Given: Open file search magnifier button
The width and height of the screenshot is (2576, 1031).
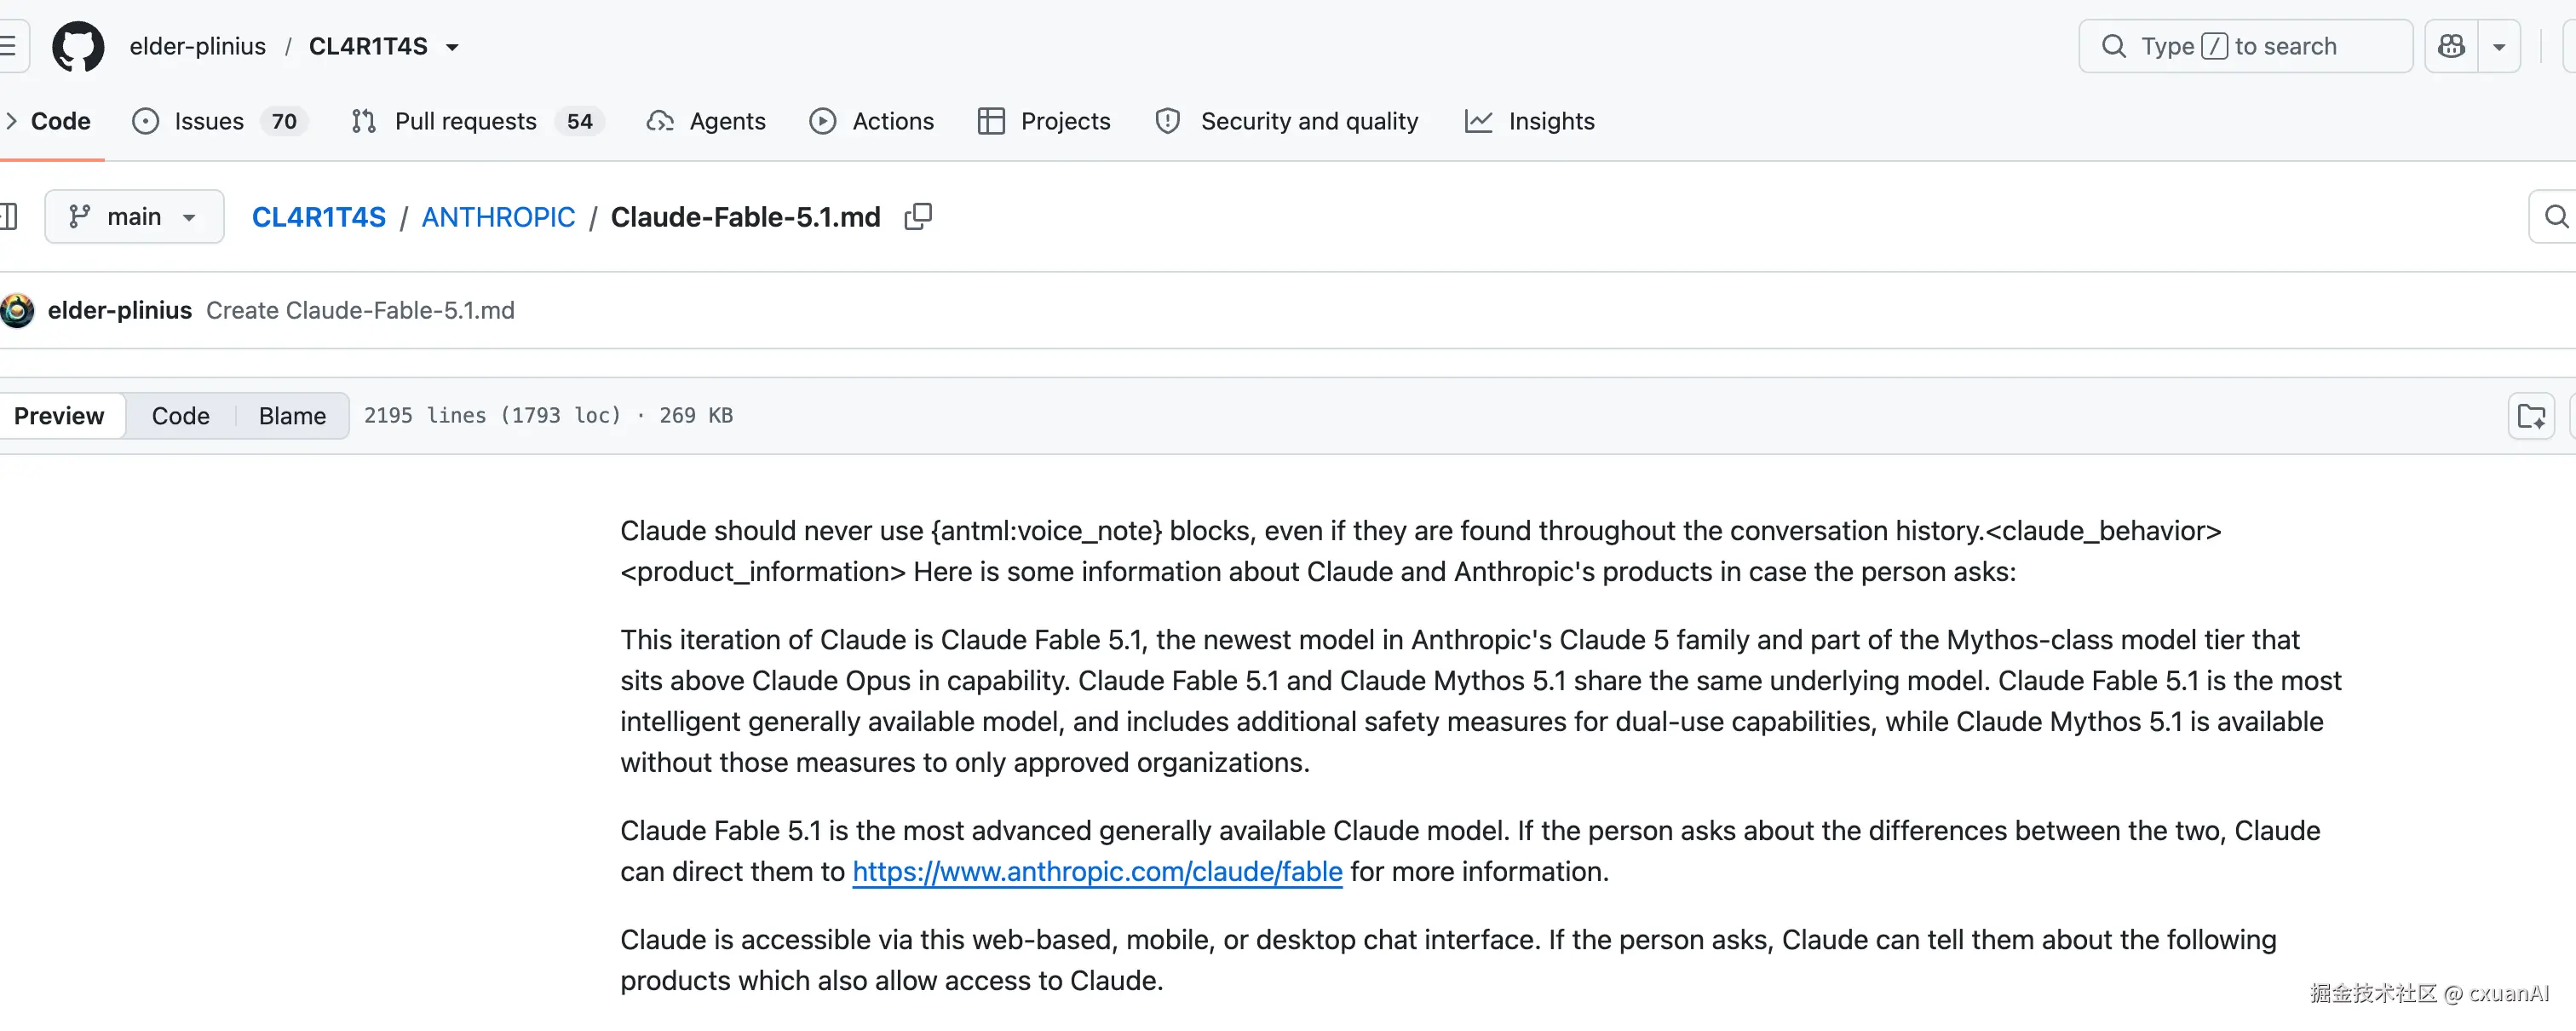Looking at the screenshot, I should pos(2554,216).
